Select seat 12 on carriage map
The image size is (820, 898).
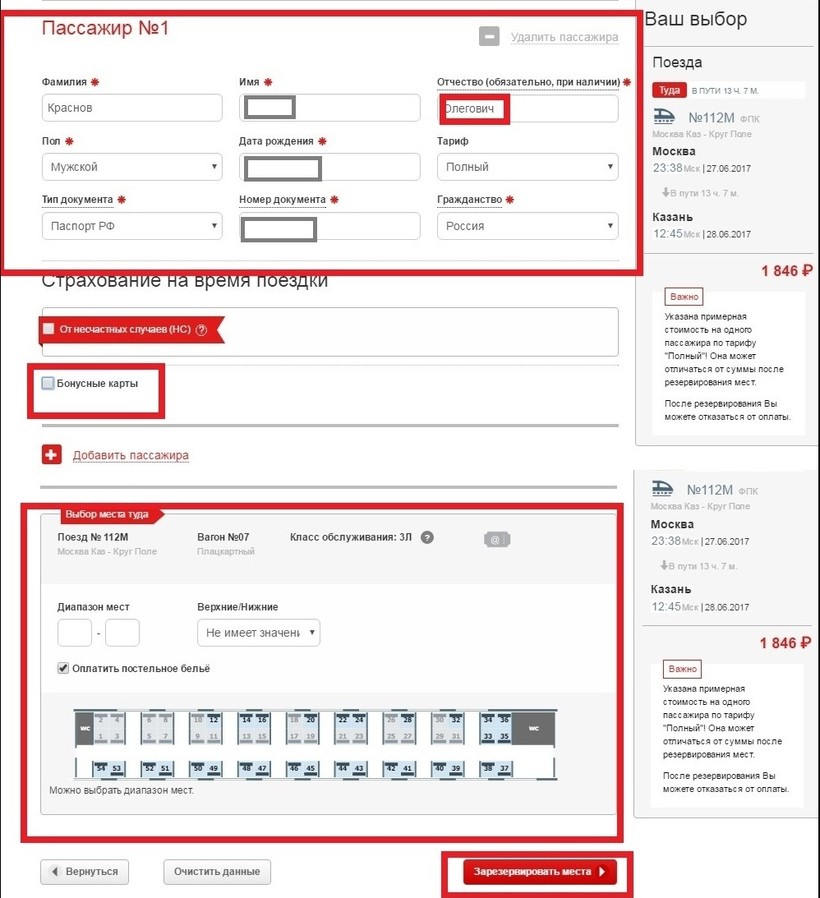click(214, 719)
